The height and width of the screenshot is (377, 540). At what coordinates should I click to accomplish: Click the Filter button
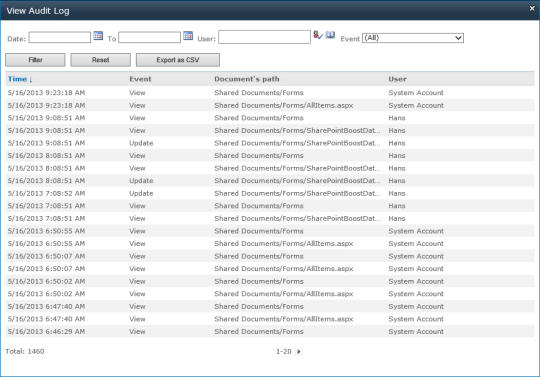tap(35, 60)
